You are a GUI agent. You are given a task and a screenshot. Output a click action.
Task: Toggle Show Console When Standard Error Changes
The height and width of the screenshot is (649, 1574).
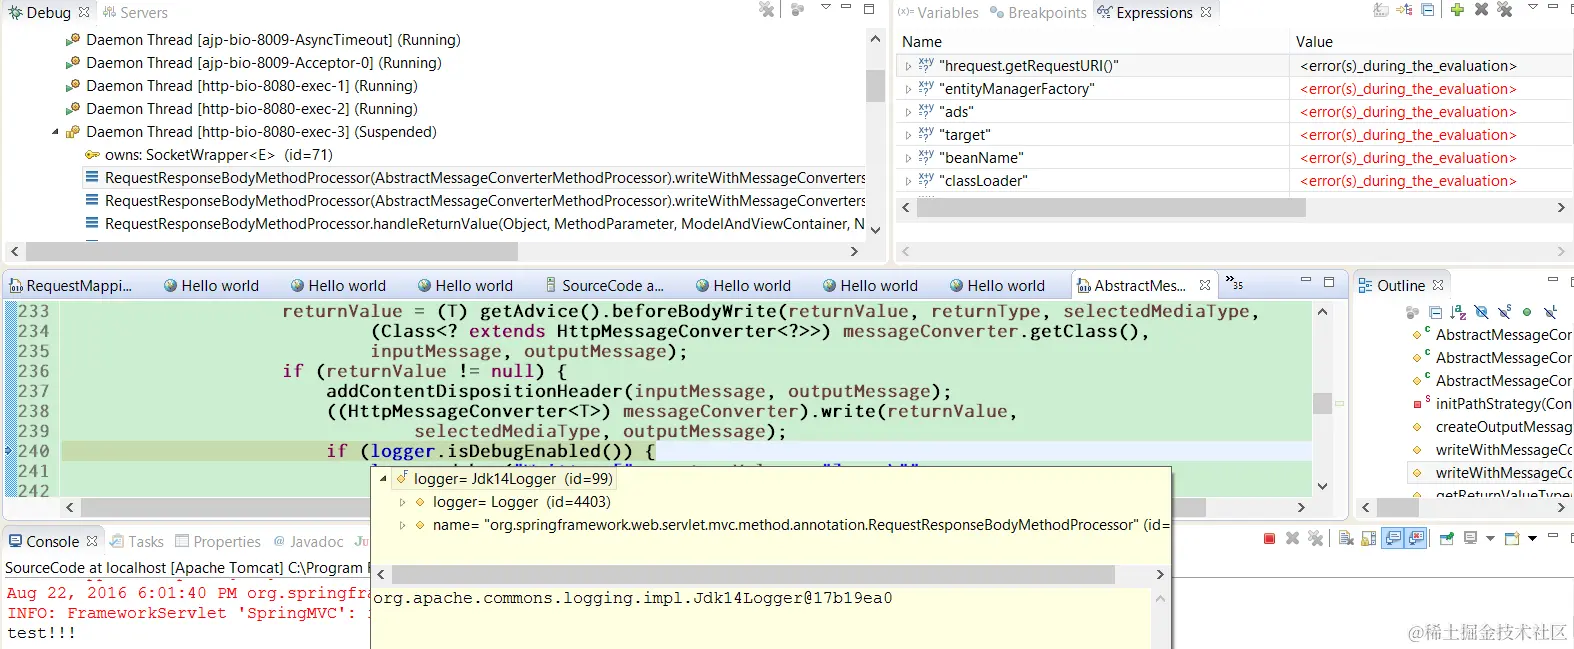click(x=1416, y=538)
